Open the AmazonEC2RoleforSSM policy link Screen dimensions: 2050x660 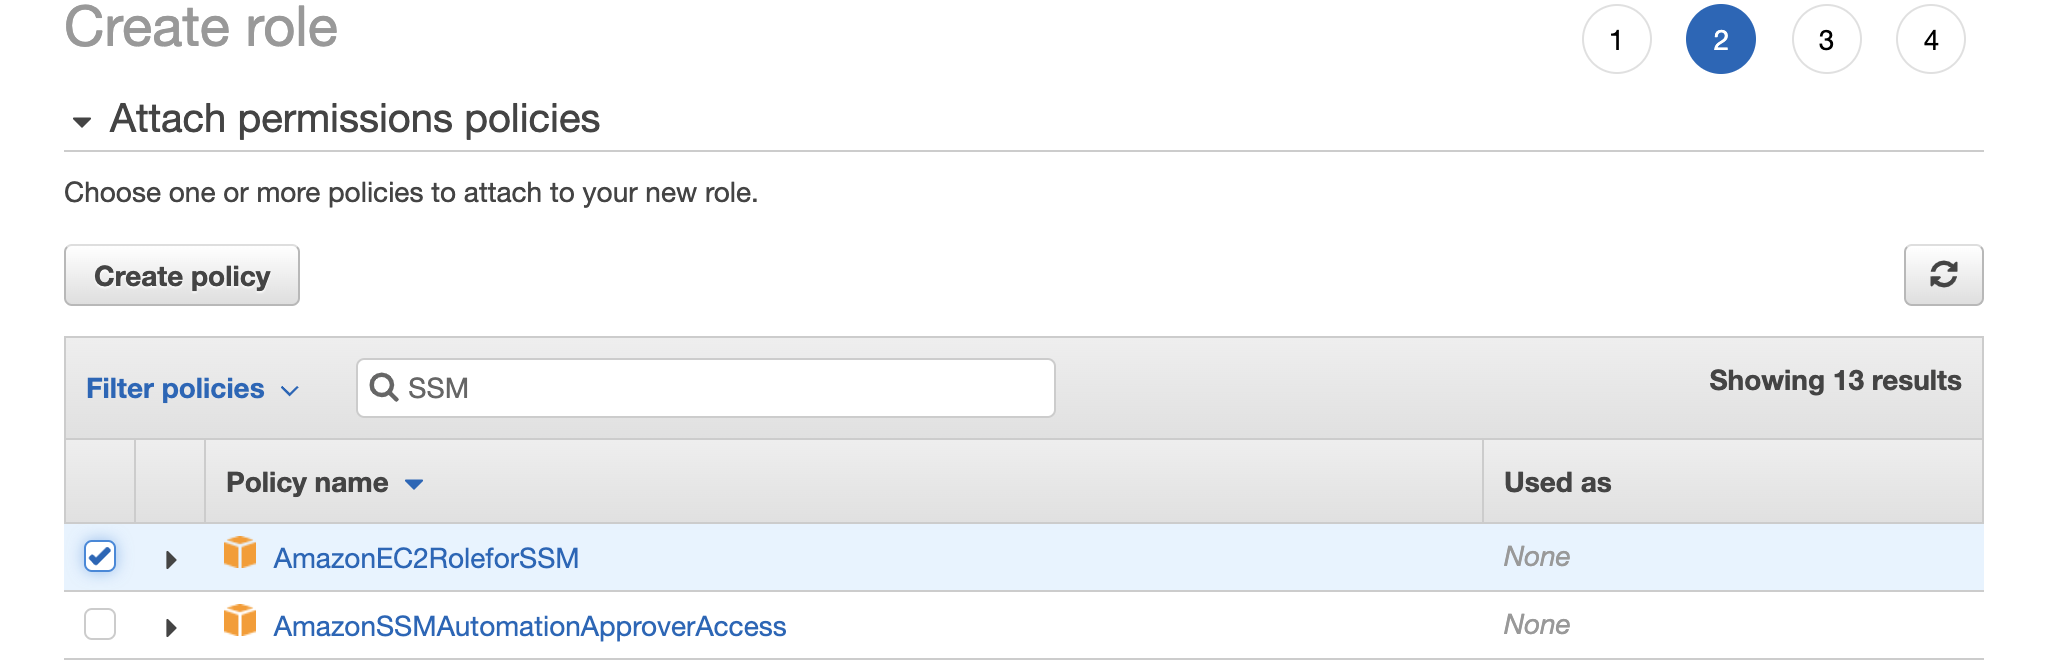[x=426, y=558]
